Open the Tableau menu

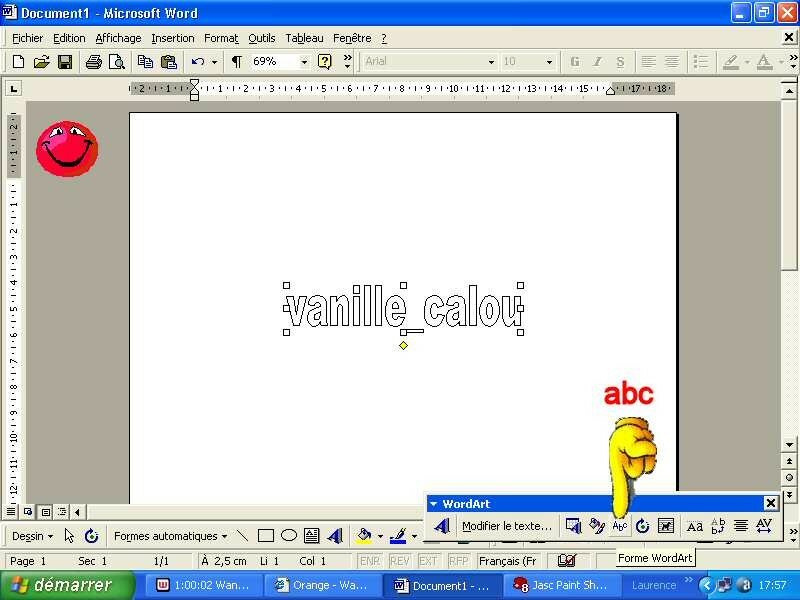[304, 38]
